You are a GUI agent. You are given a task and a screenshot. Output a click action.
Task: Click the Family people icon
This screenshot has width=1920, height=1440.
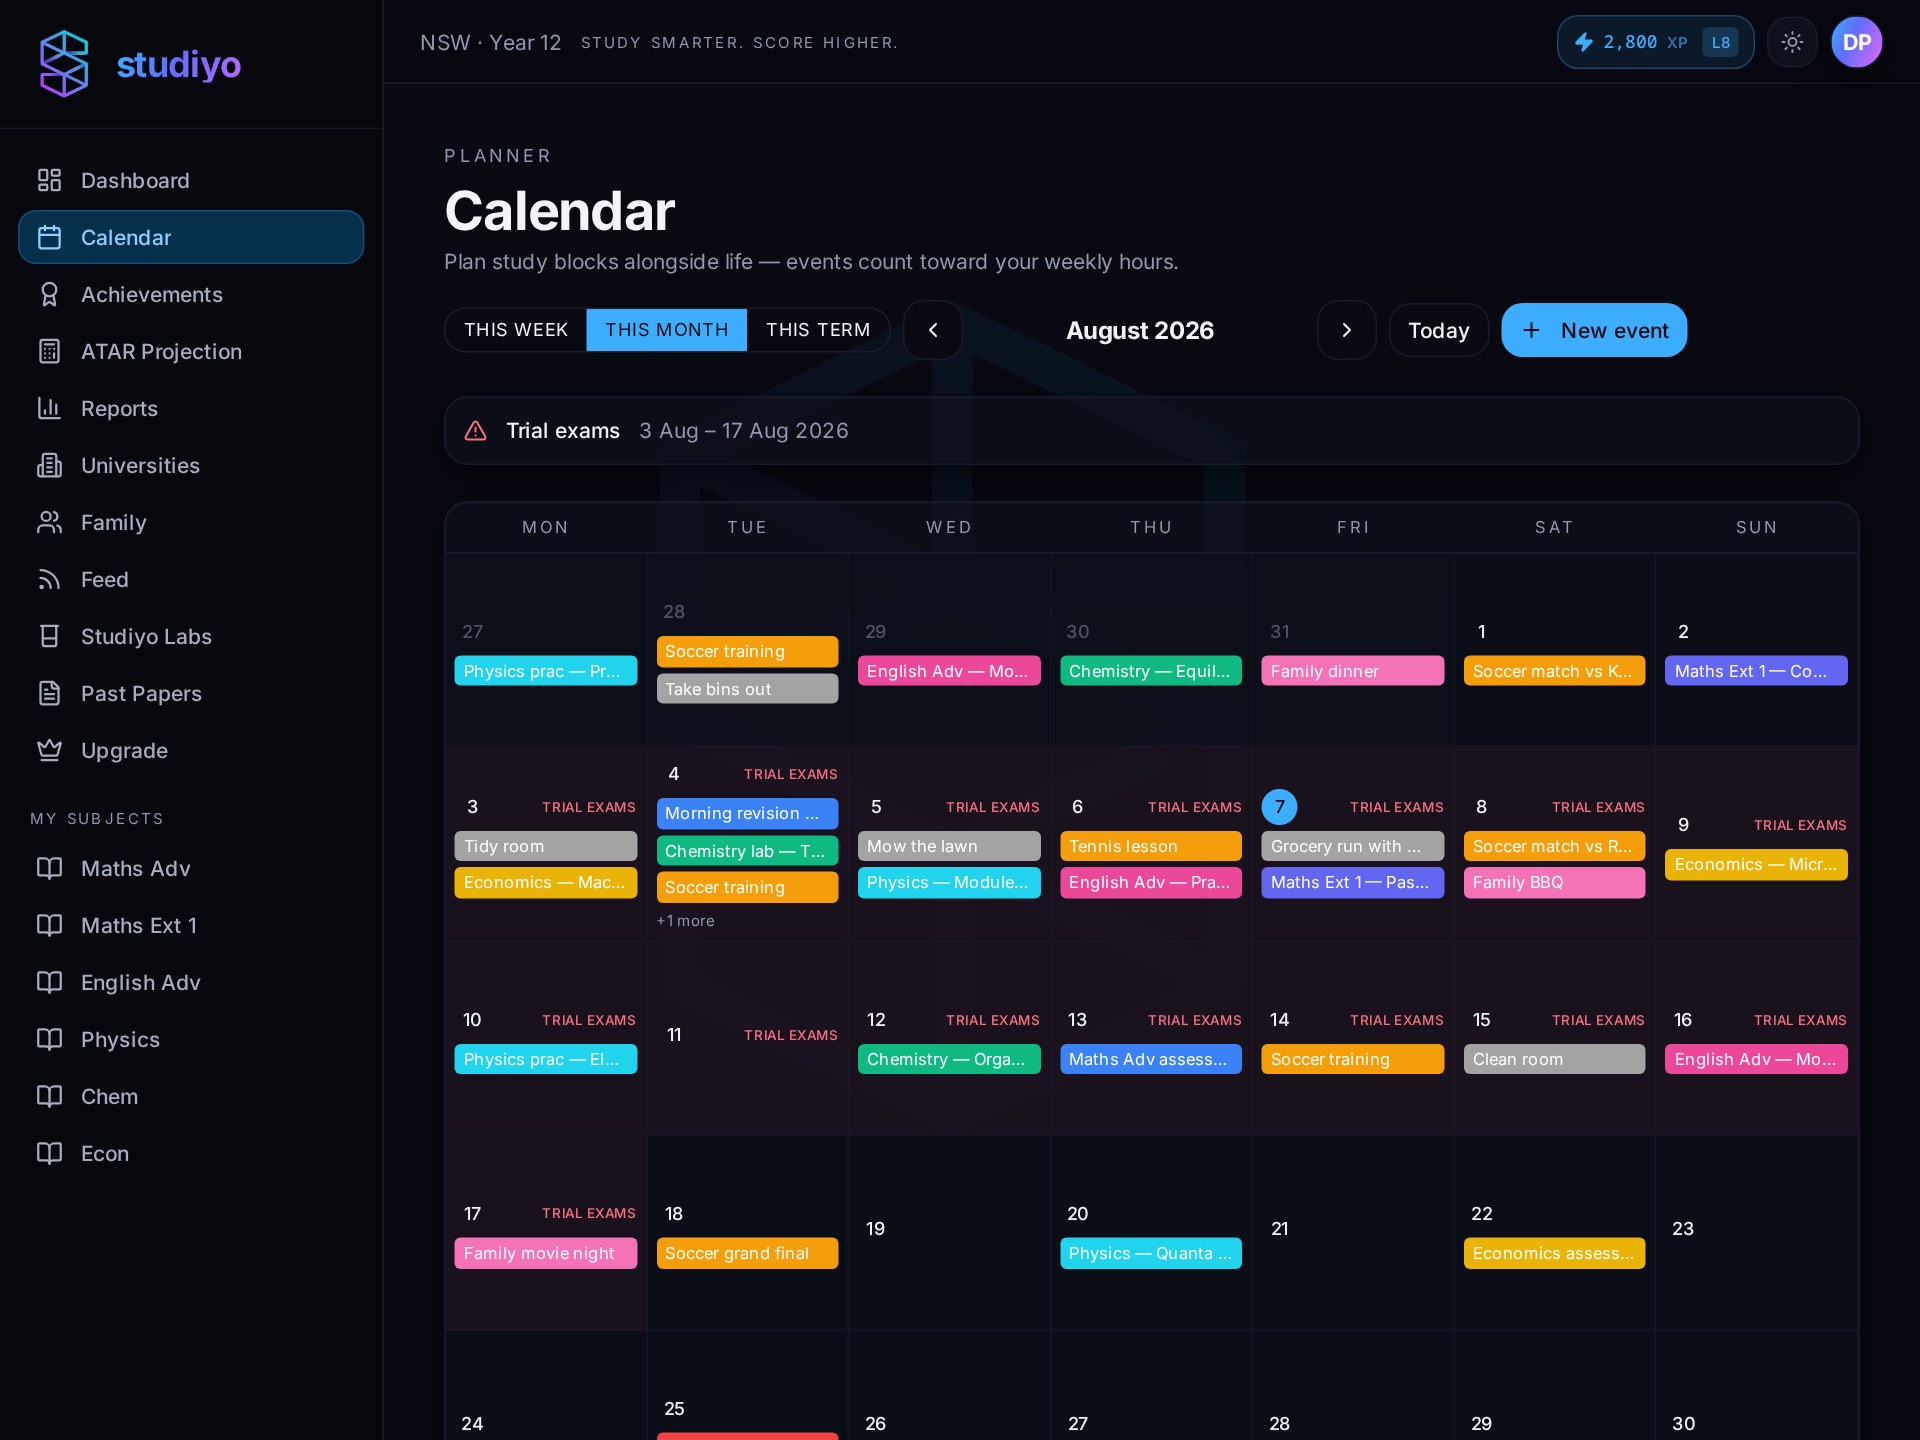point(49,522)
